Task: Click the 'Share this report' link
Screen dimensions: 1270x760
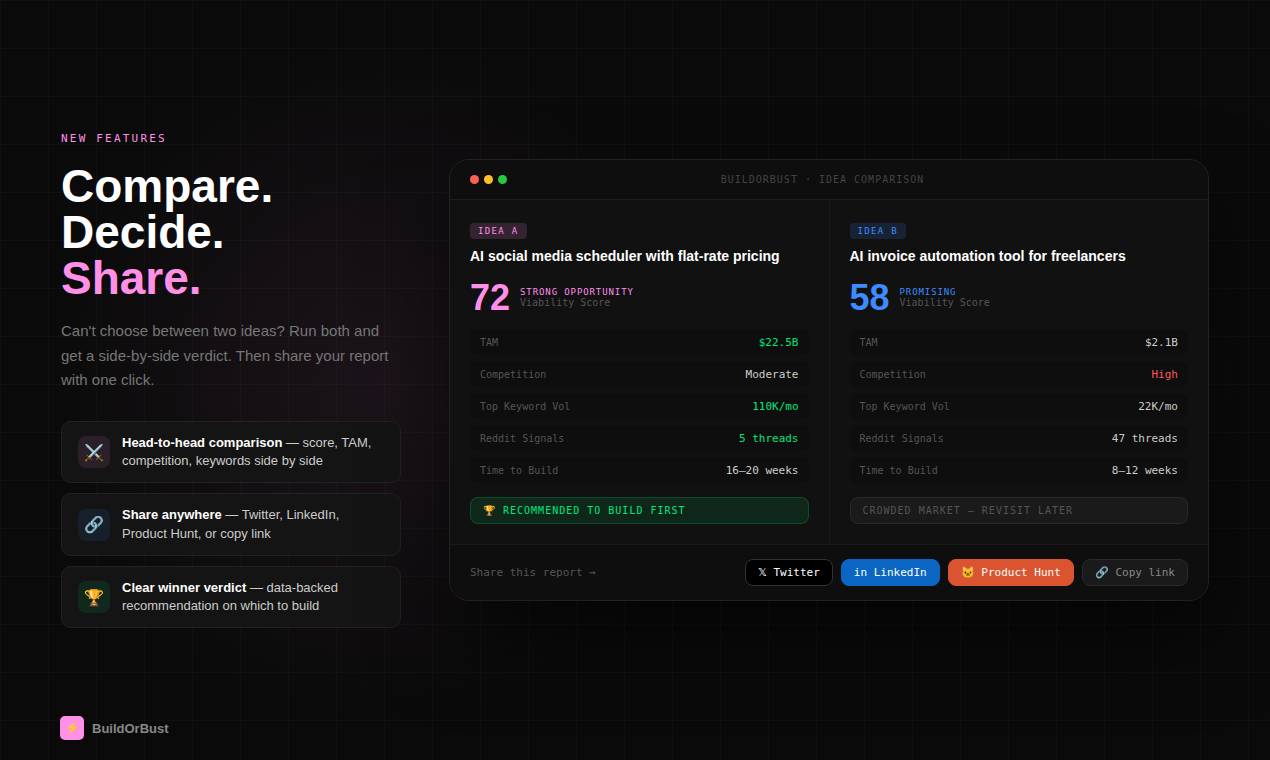Action: [533, 572]
